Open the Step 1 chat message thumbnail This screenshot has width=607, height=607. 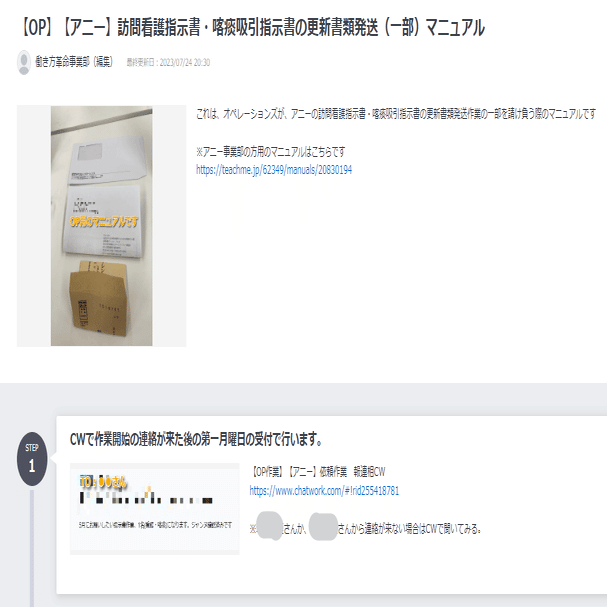pos(154,509)
